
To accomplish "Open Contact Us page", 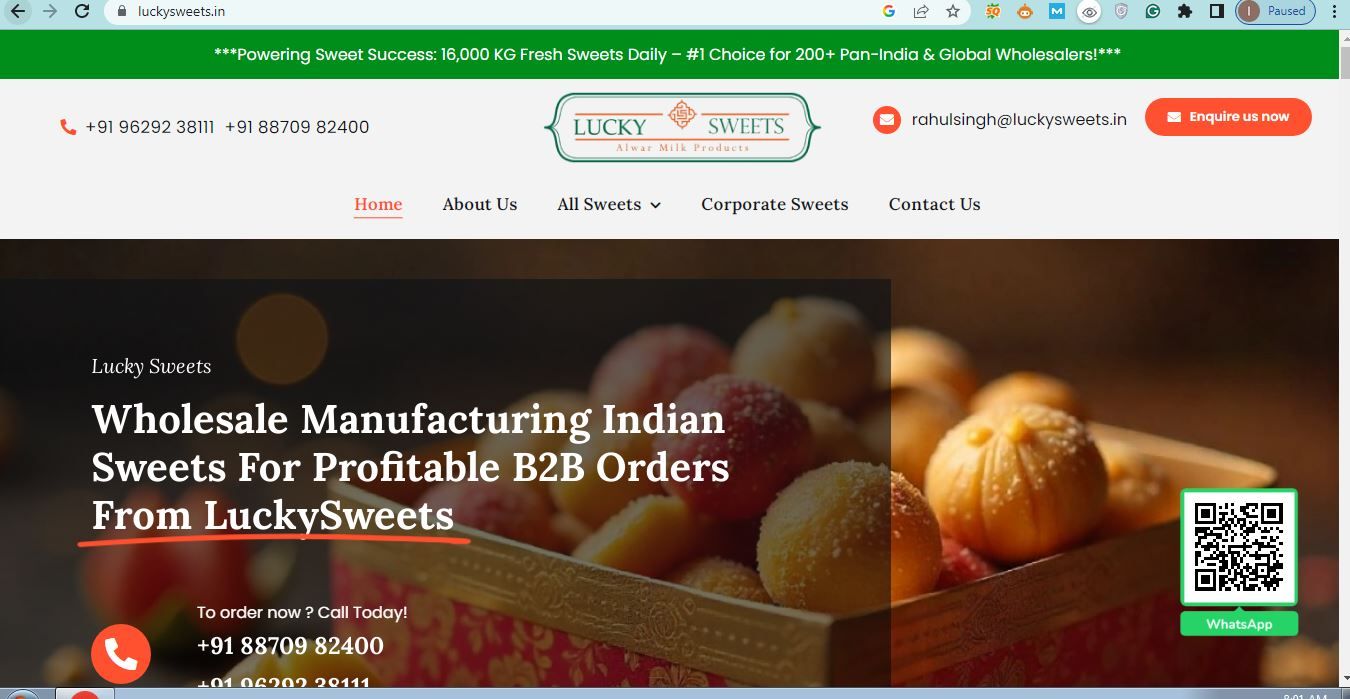I will pyautogui.click(x=935, y=204).
